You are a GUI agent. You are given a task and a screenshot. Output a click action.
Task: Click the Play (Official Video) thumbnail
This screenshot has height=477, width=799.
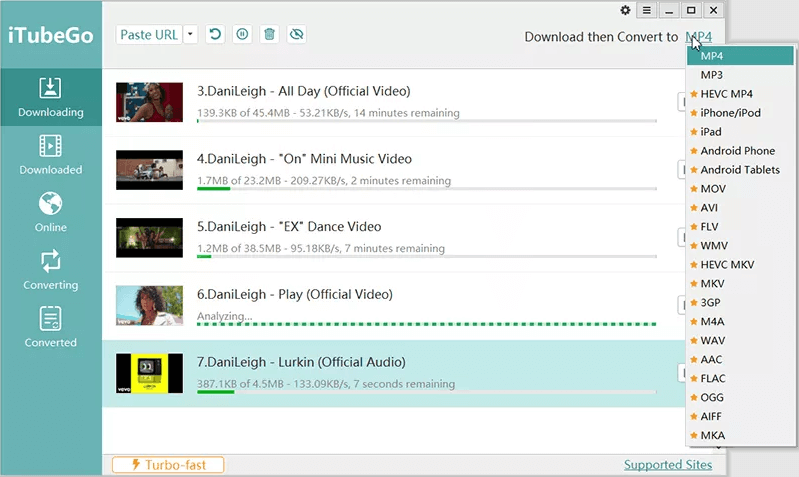(x=149, y=305)
